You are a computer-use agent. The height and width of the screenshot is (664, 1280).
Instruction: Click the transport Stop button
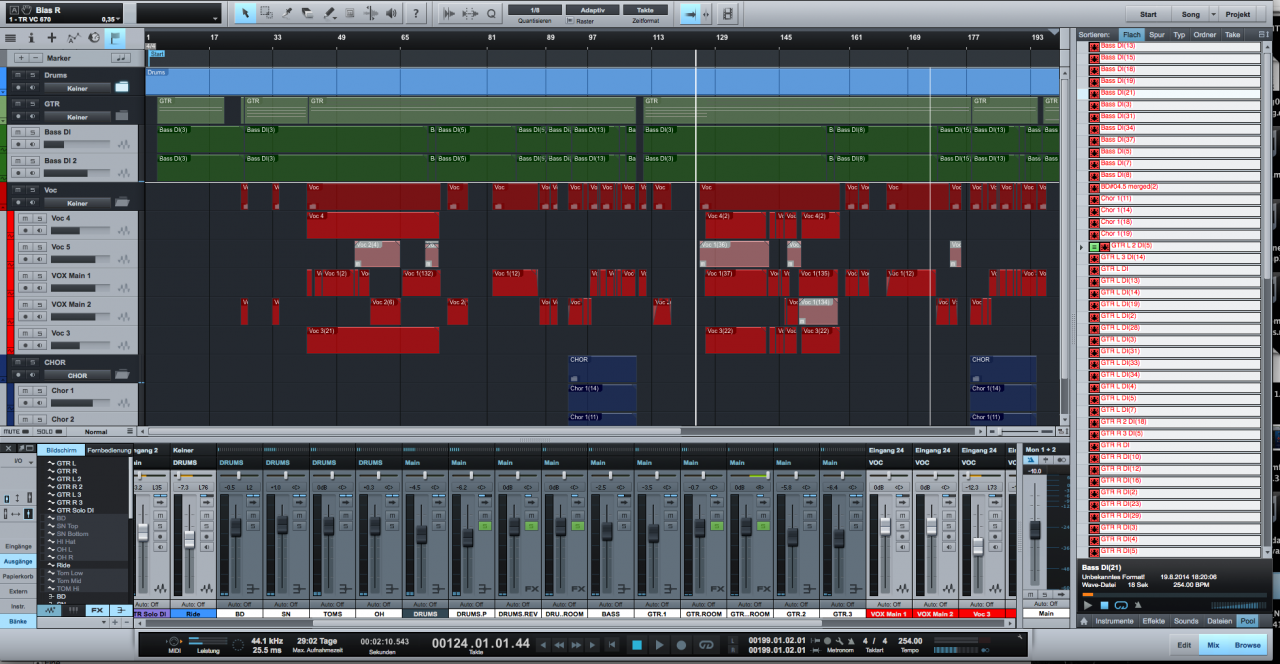[636, 645]
